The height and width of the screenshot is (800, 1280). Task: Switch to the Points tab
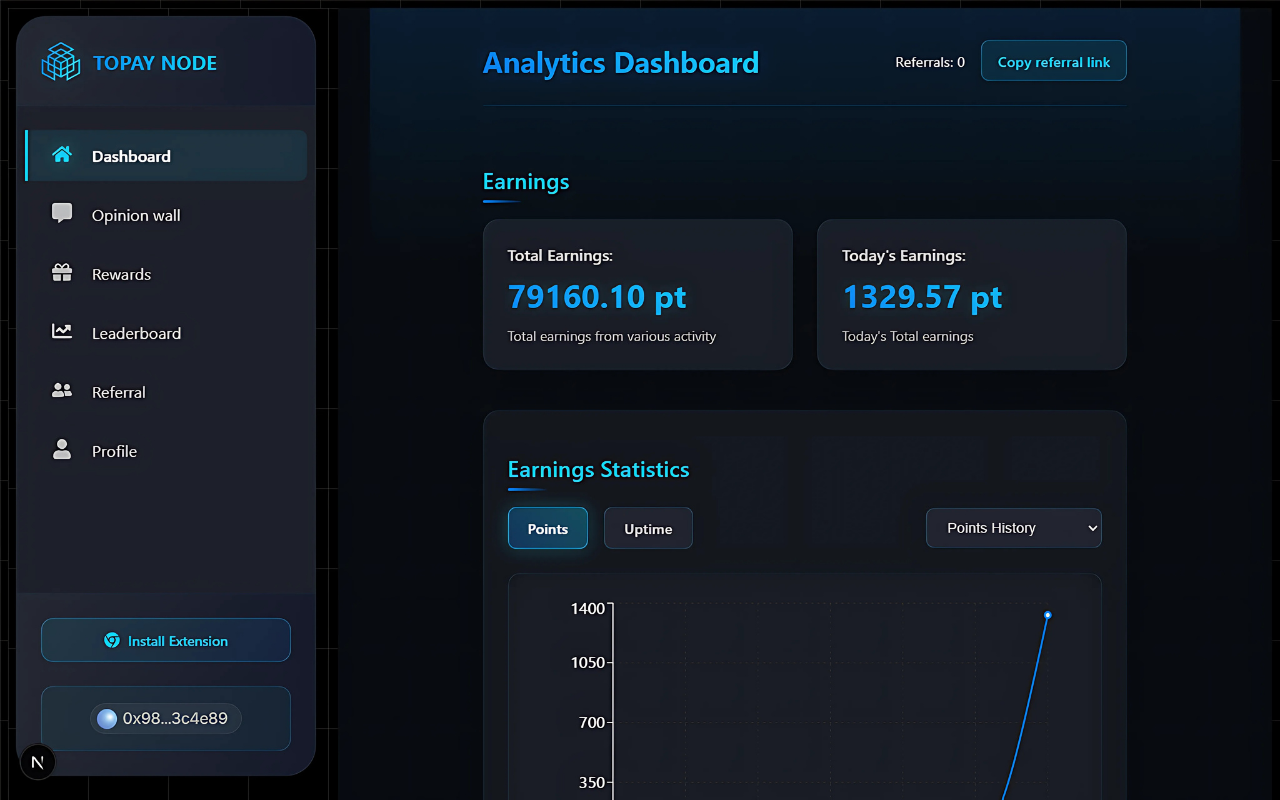[x=548, y=528]
